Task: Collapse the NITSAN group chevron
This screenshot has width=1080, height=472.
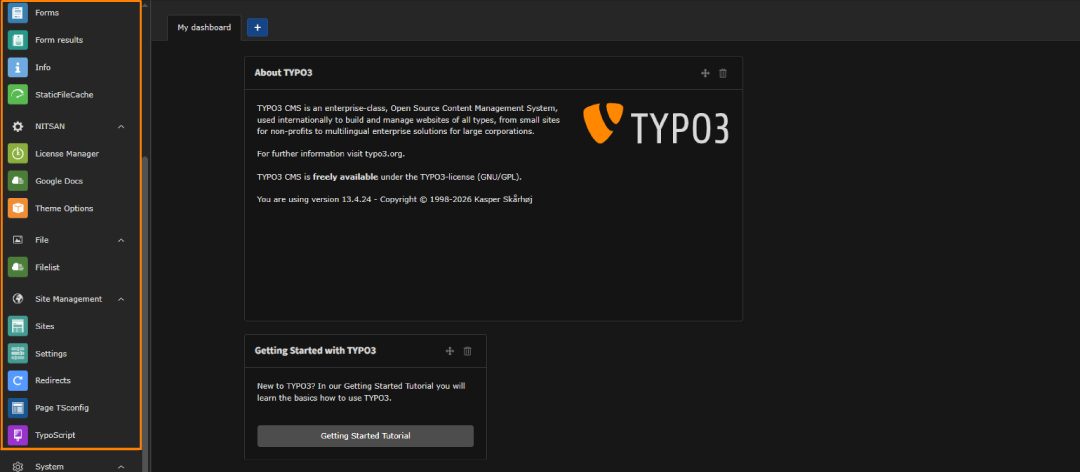Action: tap(121, 127)
